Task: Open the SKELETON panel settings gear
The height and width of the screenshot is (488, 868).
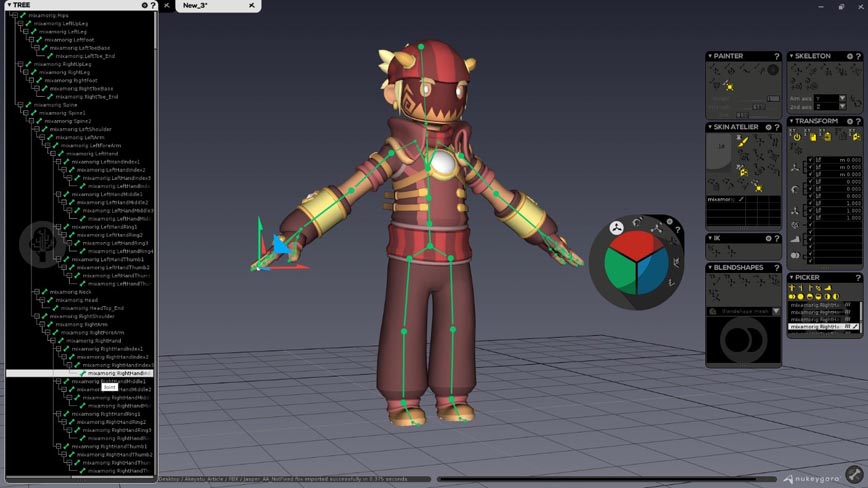Action: coord(850,56)
